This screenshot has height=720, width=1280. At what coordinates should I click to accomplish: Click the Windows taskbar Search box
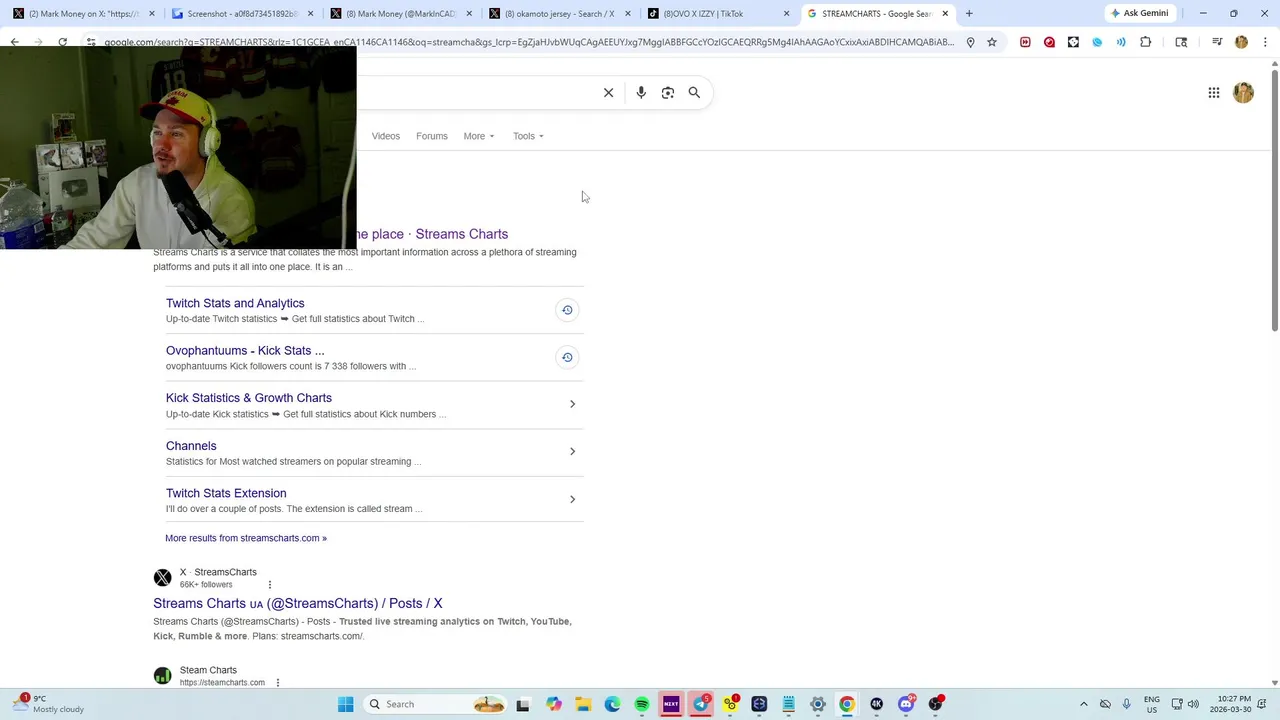pos(435,704)
